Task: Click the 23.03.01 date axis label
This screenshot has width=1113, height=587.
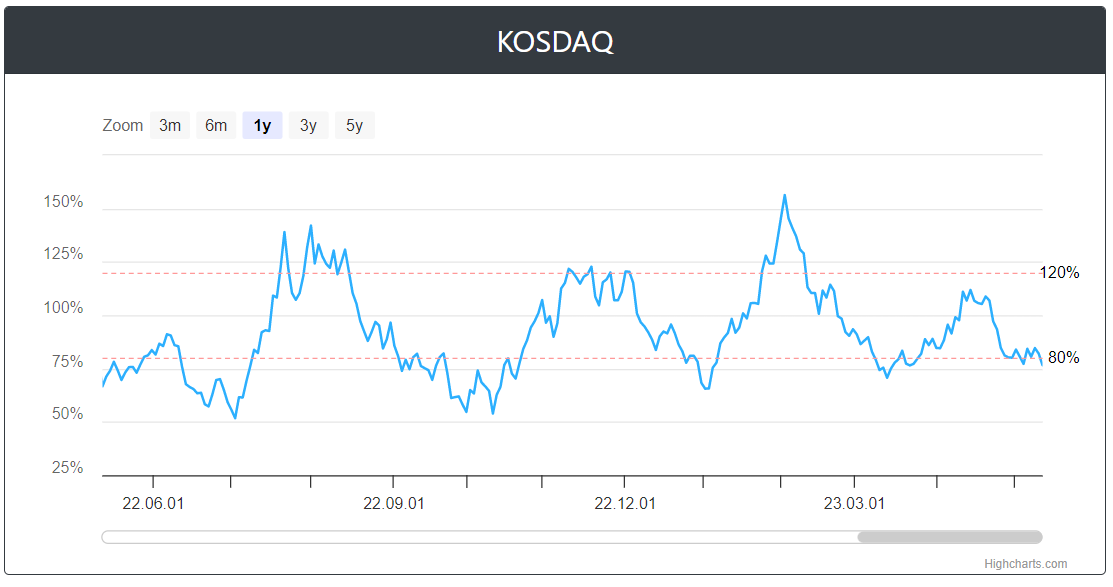Action: tap(854, 504)
